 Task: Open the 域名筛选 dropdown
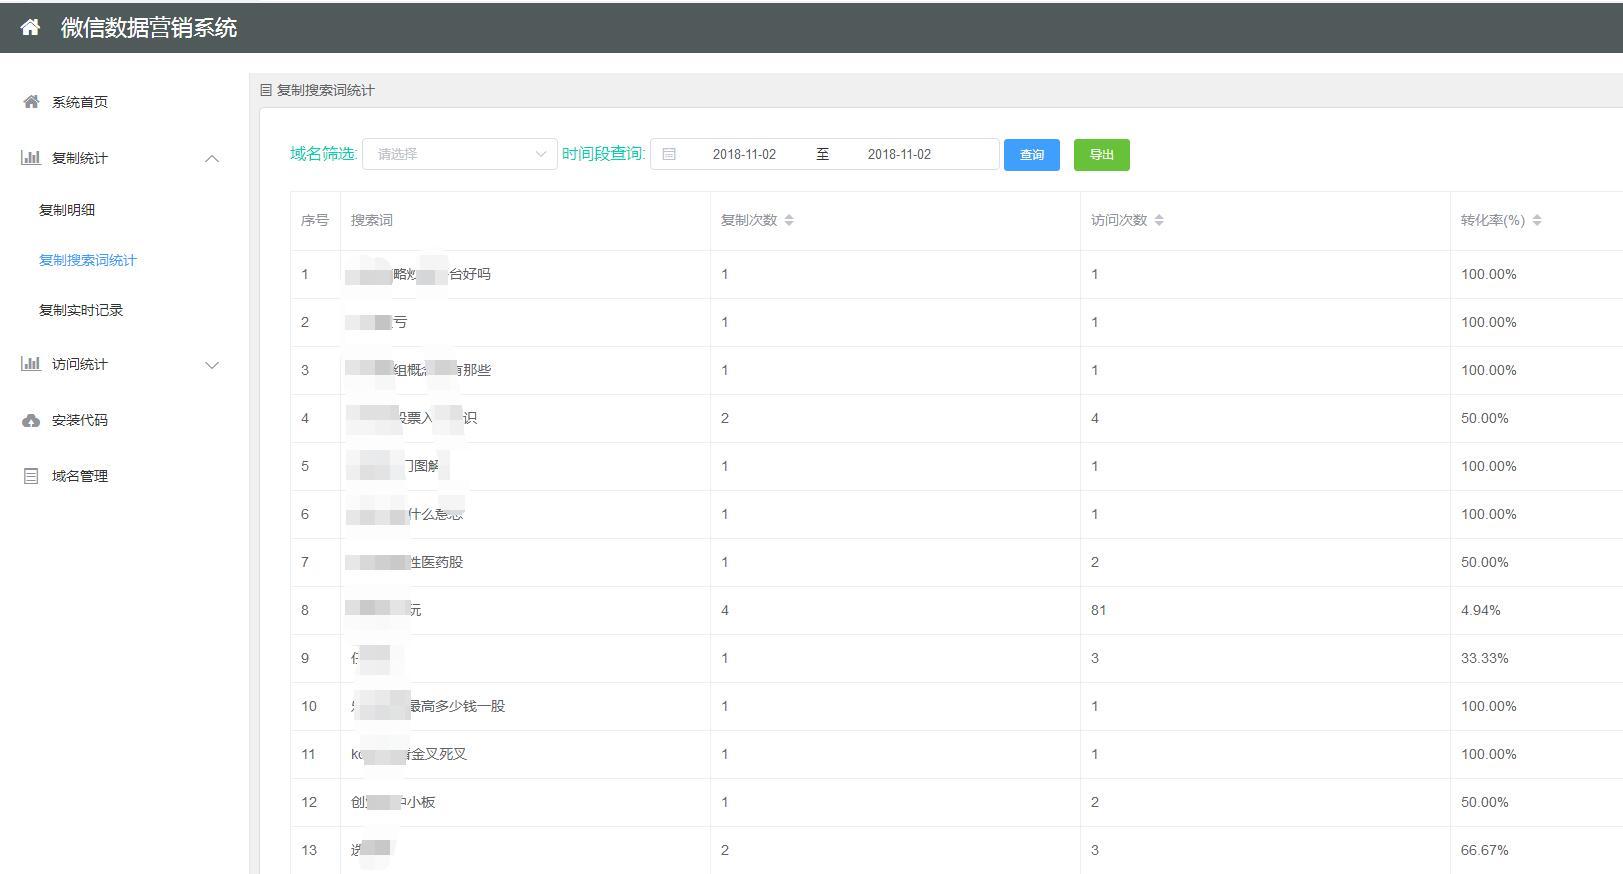click(x=460, y=154)
